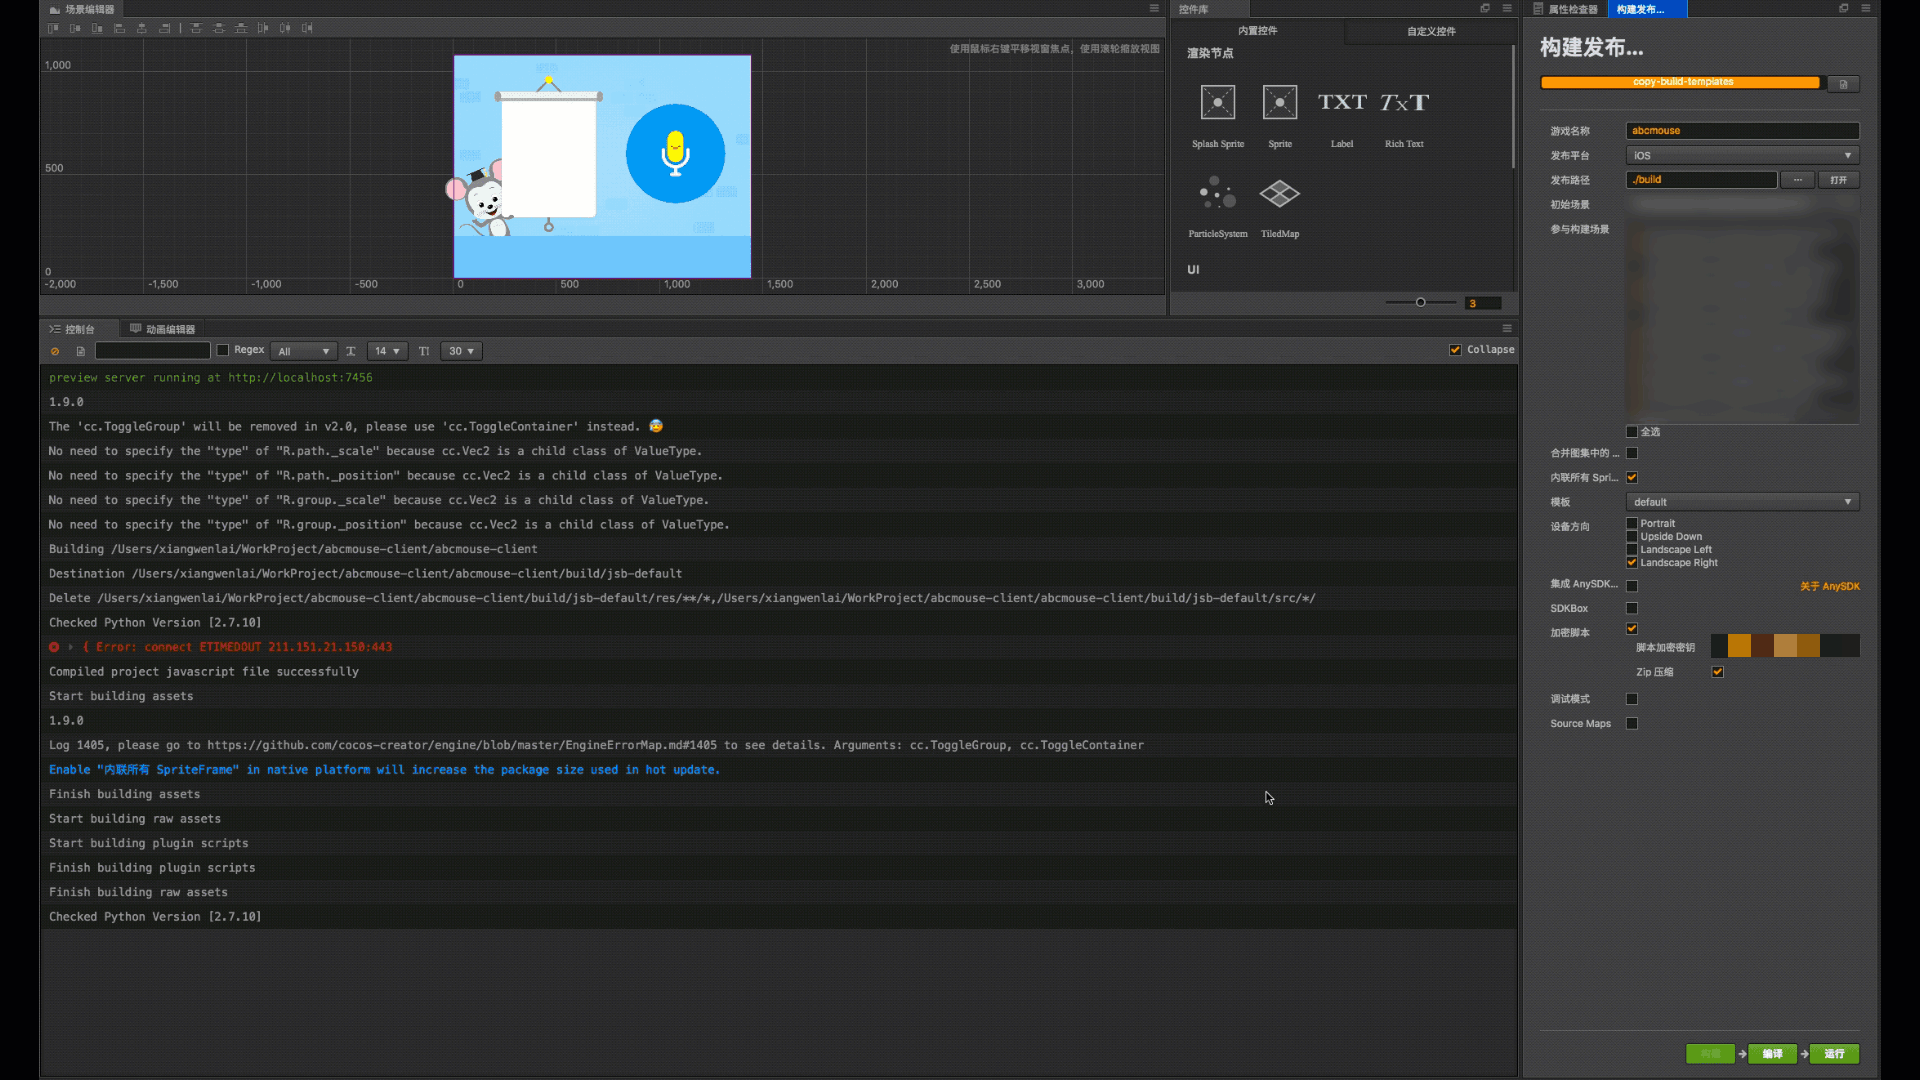This screenshot has width=1920, height=1080.
Task: Select the UI node type icon
Action: [x=1193, y=269]
